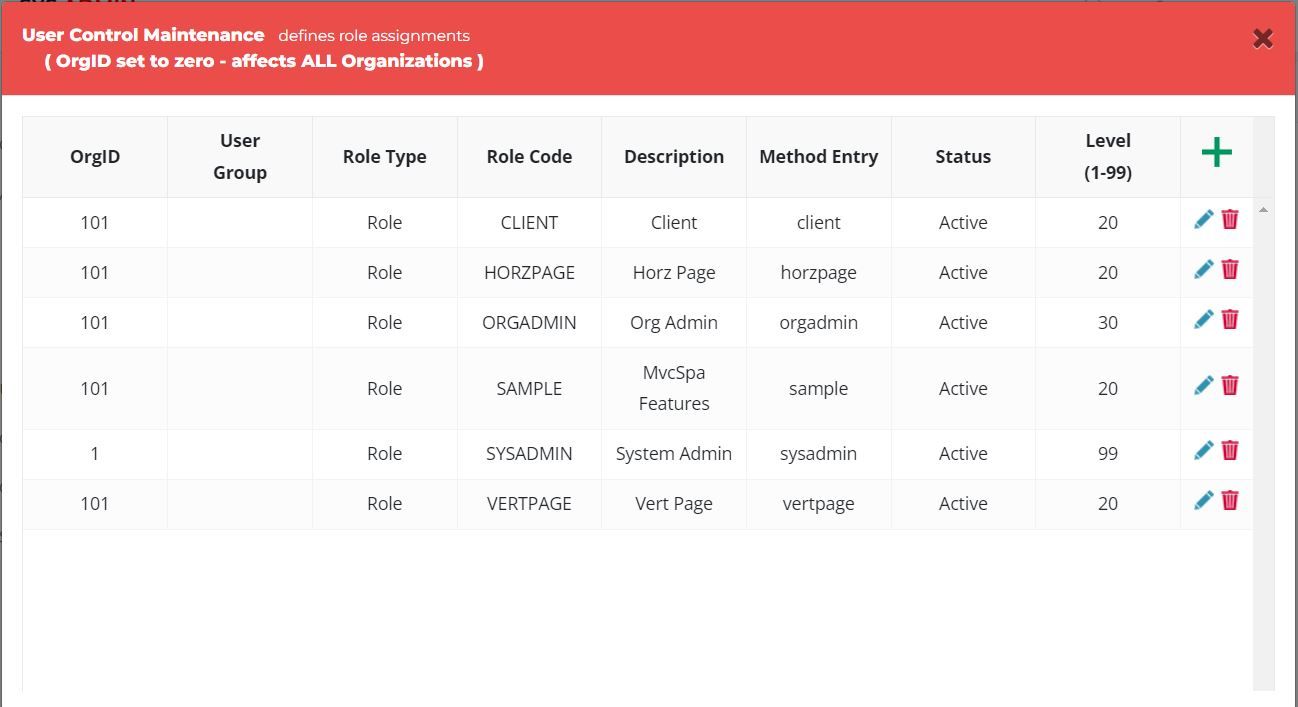Screen dimensions: 1298x707
Task: Select the SYSADMIN role code cell
Action: pyautogui.click(x=529, y=454)
